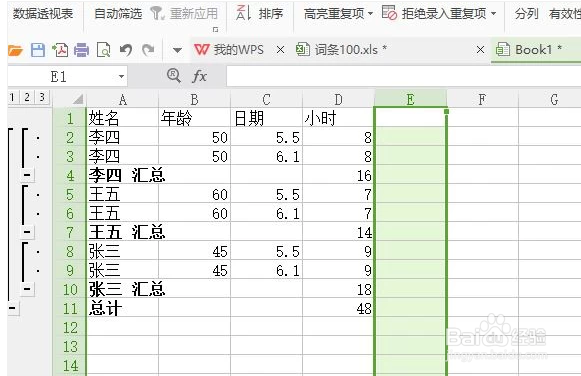Show outline level 2

tap(27, 97)
